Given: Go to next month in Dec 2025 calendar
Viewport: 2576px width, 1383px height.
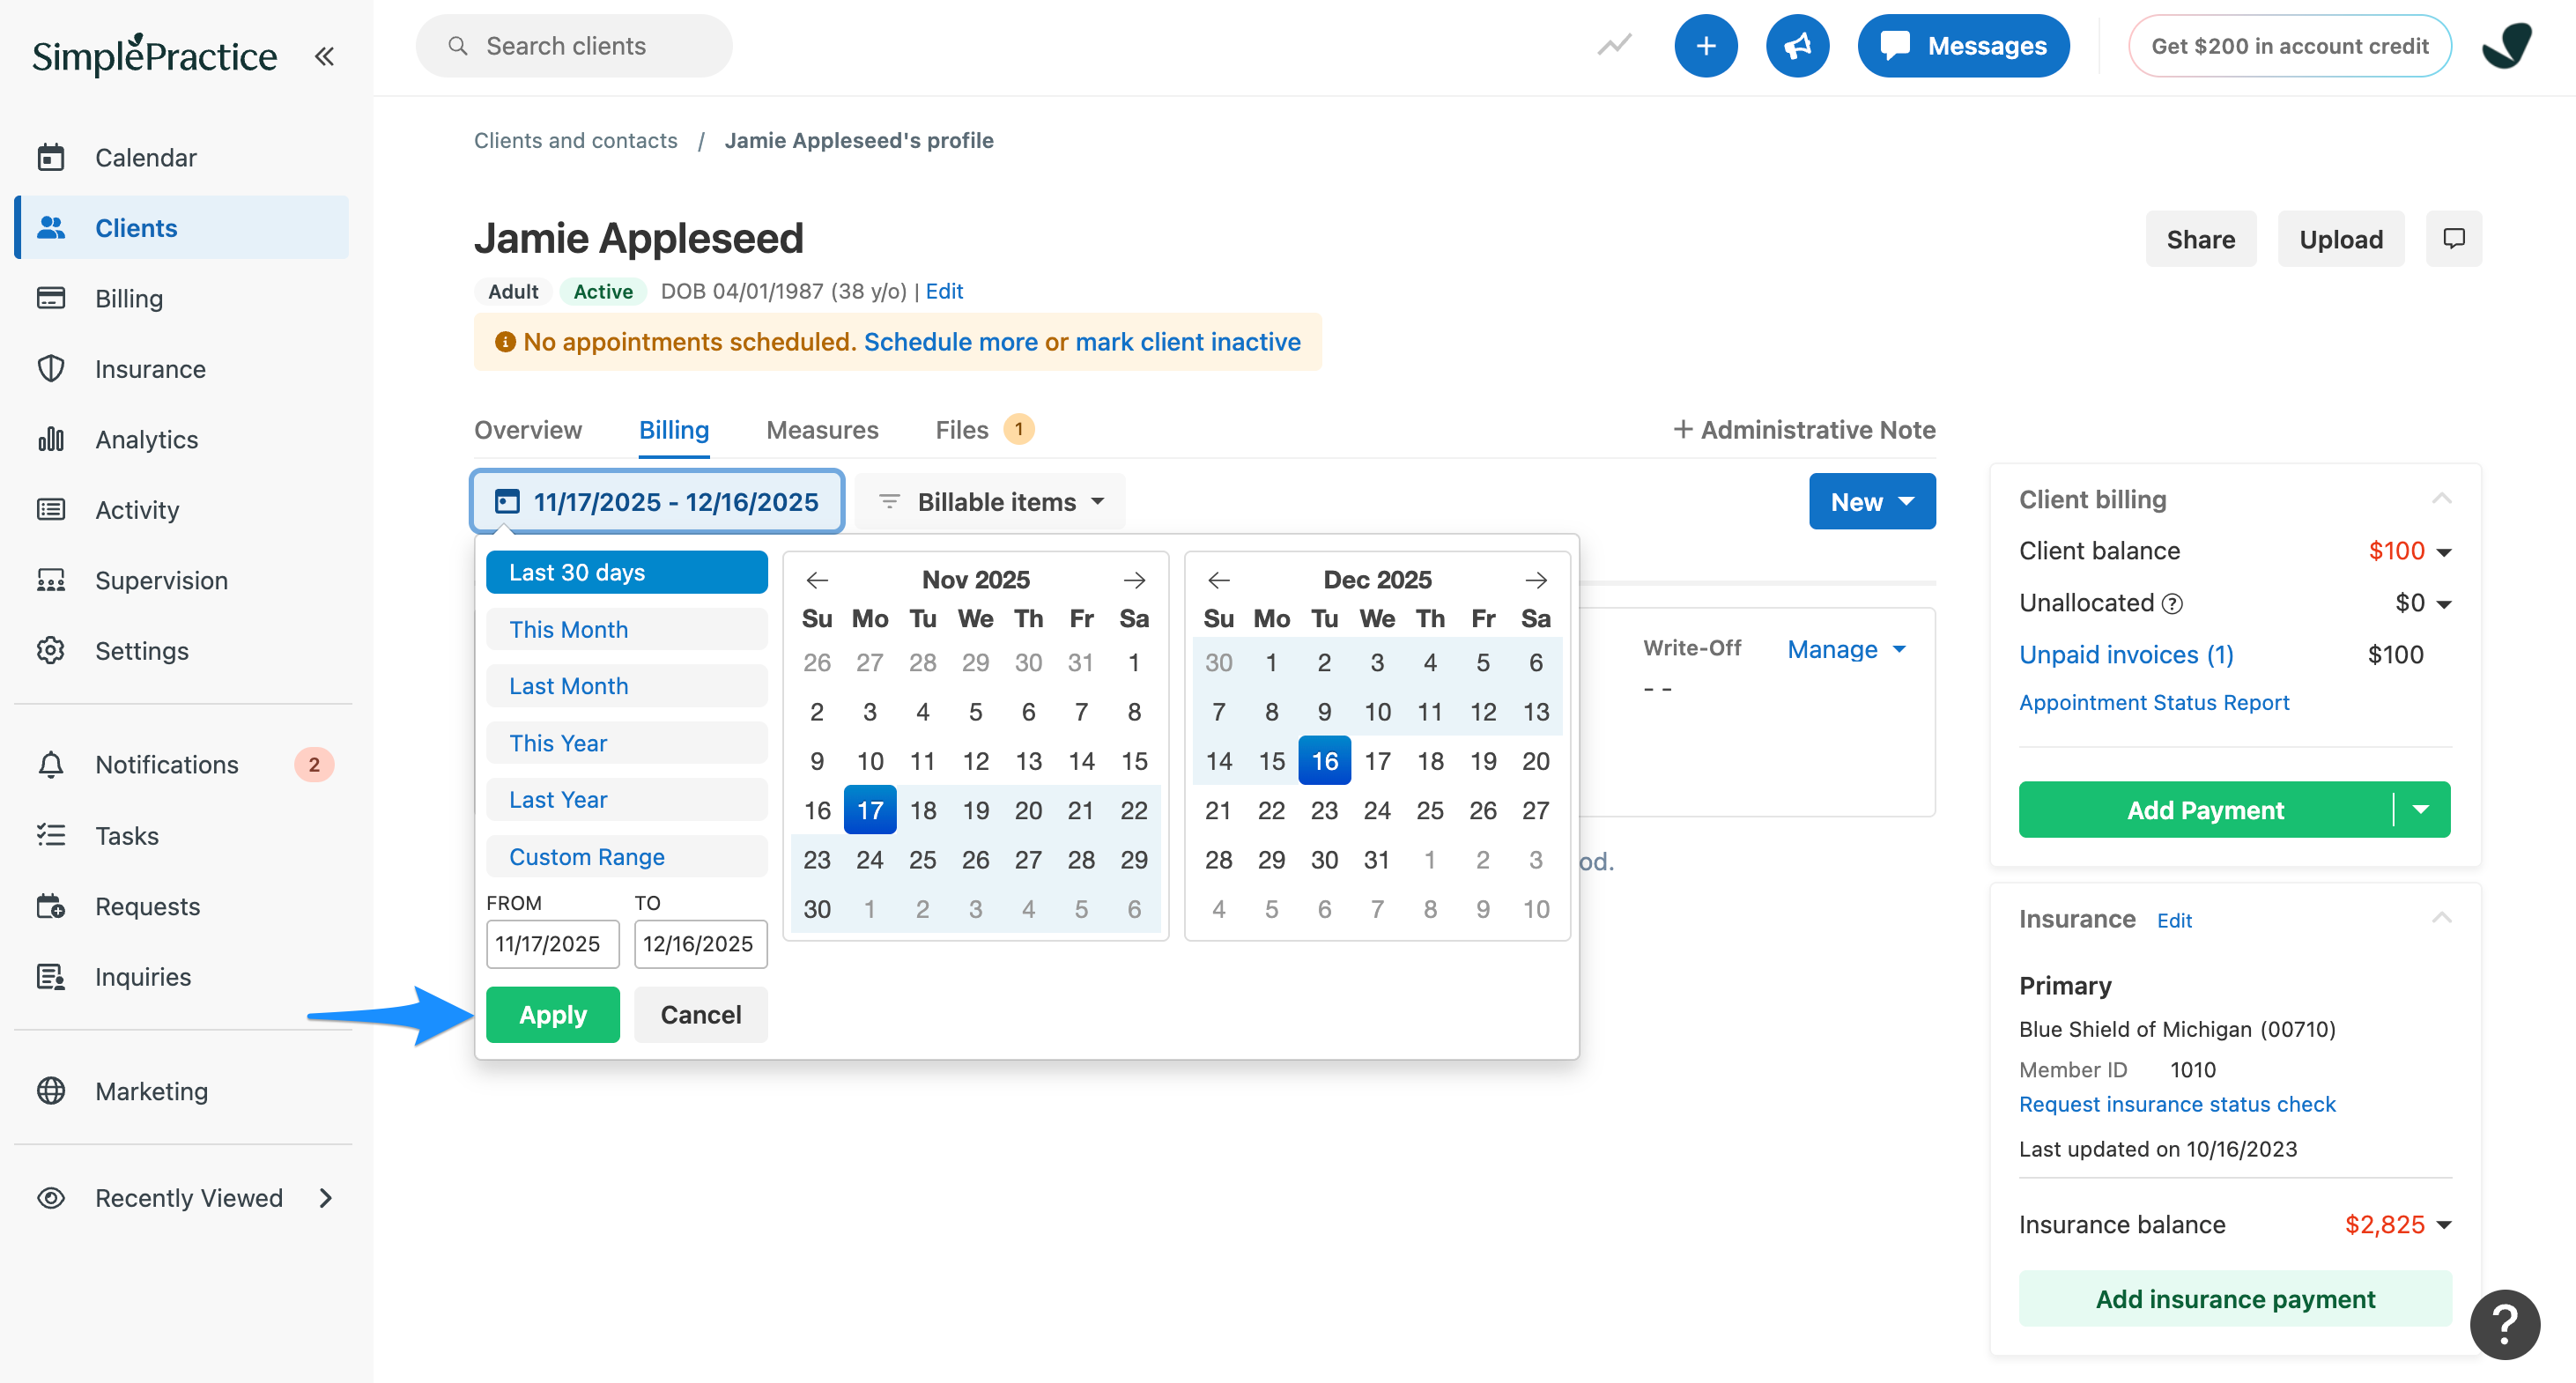Looking at the screenshot, I should click(1536, 580).
